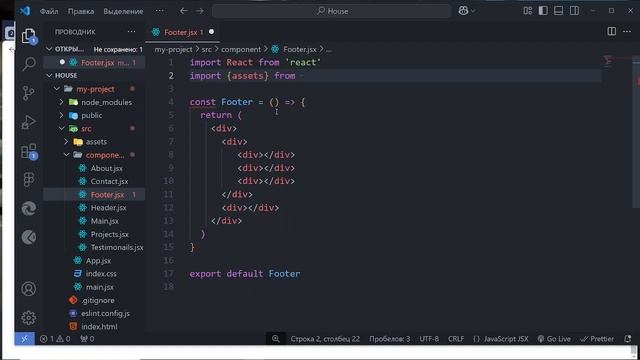Click the my-project breadcrumb segment
The width and height of the screenshot is (640, 360).
coord(173,49)
